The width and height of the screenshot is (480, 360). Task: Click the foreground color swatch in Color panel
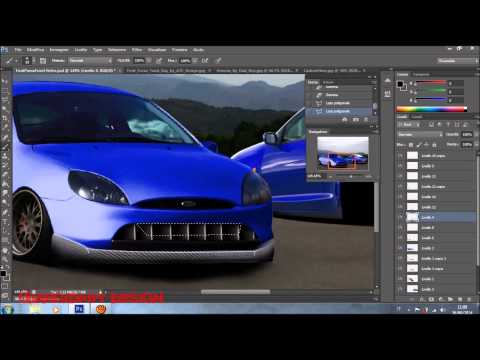(400, 84)
